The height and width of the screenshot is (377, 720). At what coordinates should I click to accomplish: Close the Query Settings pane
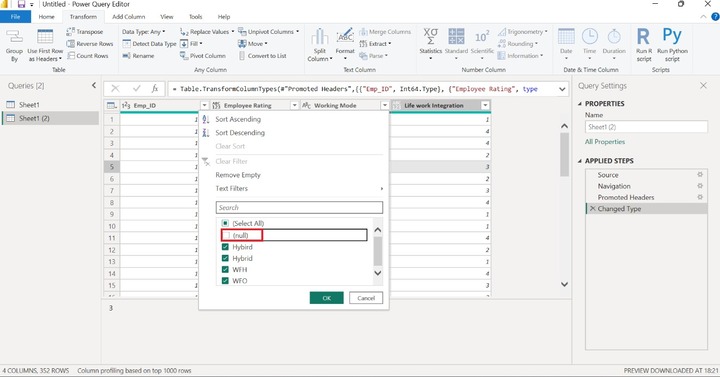click(703, 85)
